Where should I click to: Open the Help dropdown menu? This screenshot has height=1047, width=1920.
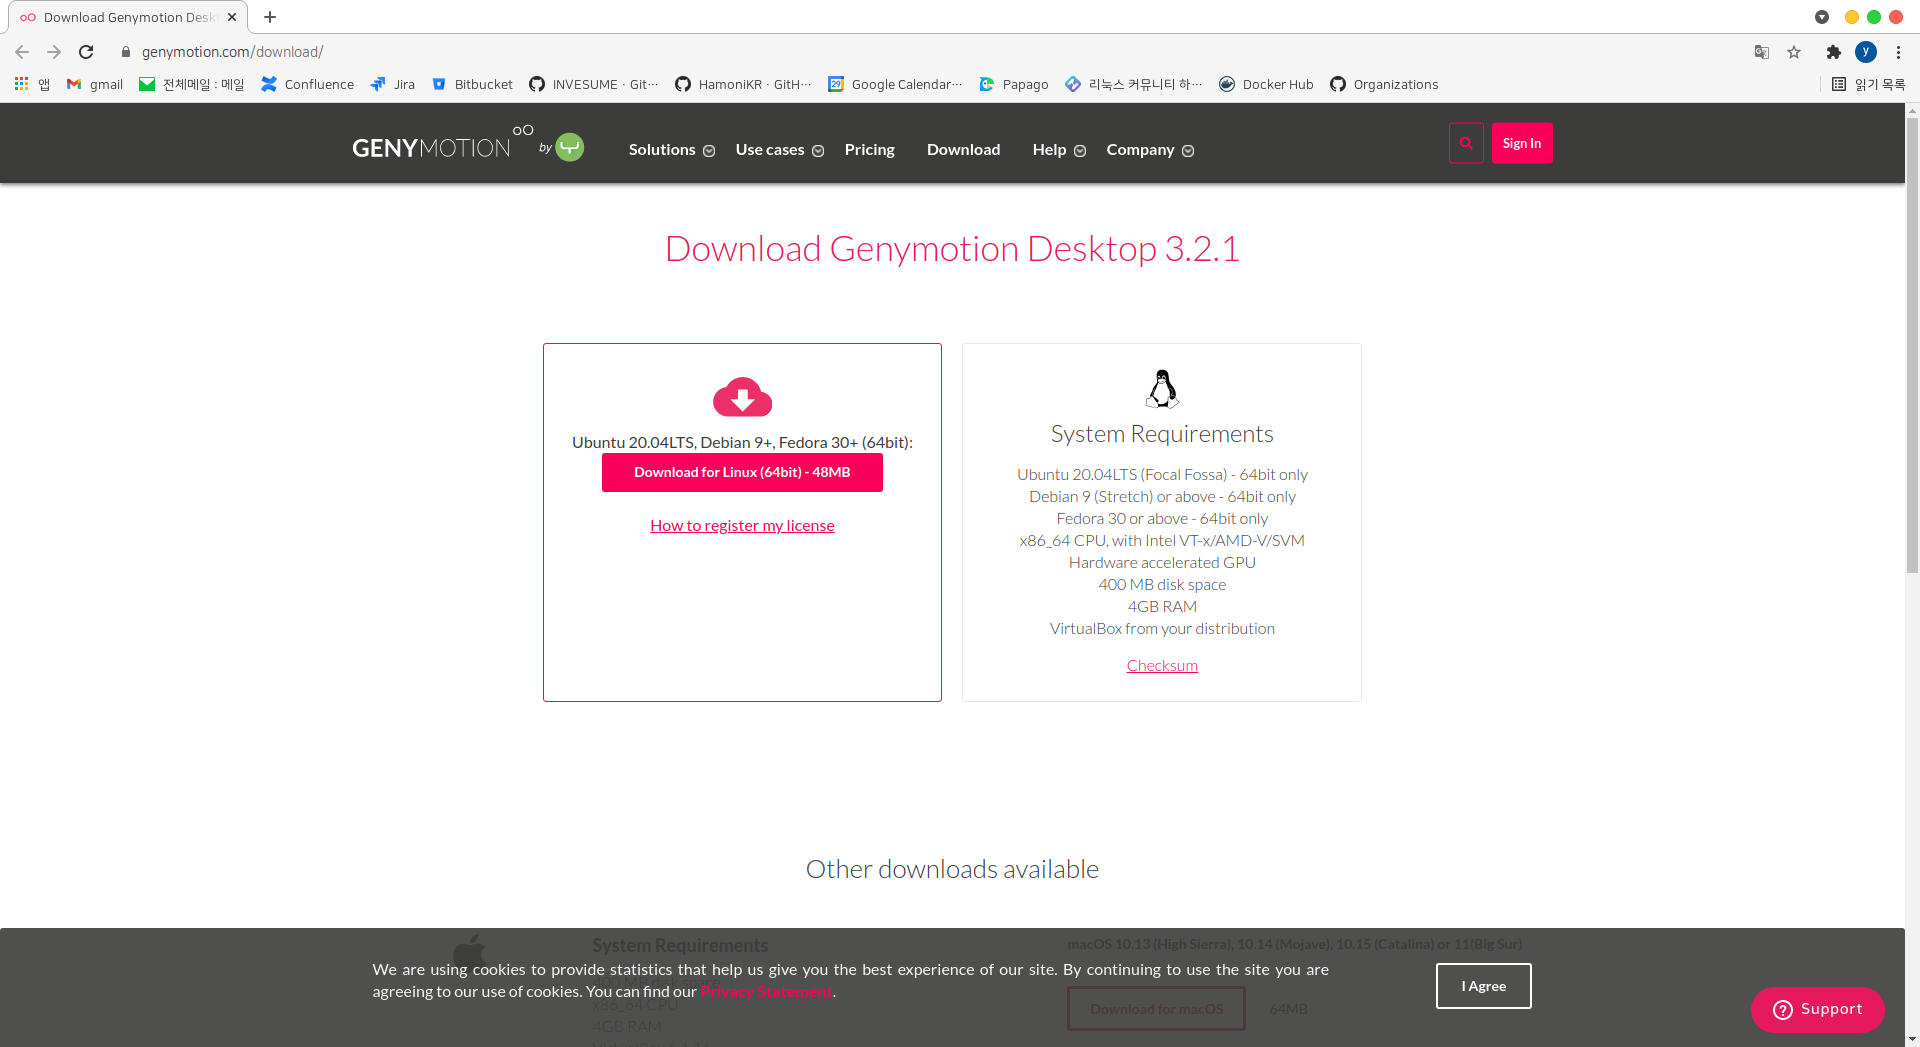(1058, 150)
